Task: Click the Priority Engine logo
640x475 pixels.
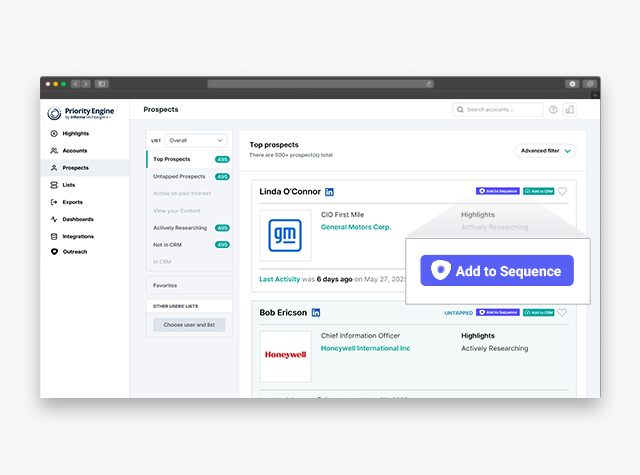Action: pyautogui.click(x=80, y=113)
